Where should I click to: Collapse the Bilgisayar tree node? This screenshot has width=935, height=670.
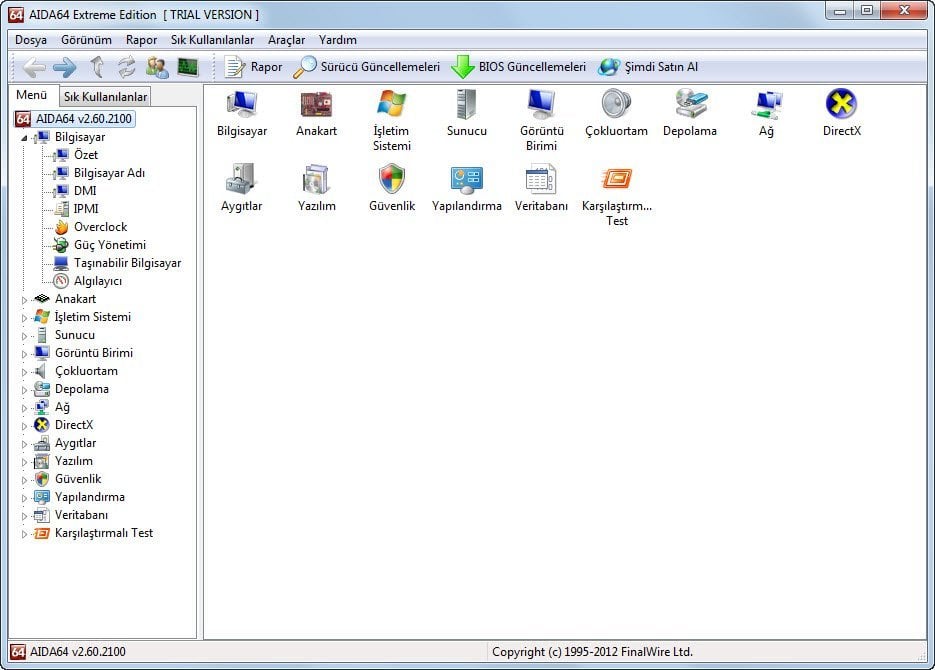[x=24, y=138]
